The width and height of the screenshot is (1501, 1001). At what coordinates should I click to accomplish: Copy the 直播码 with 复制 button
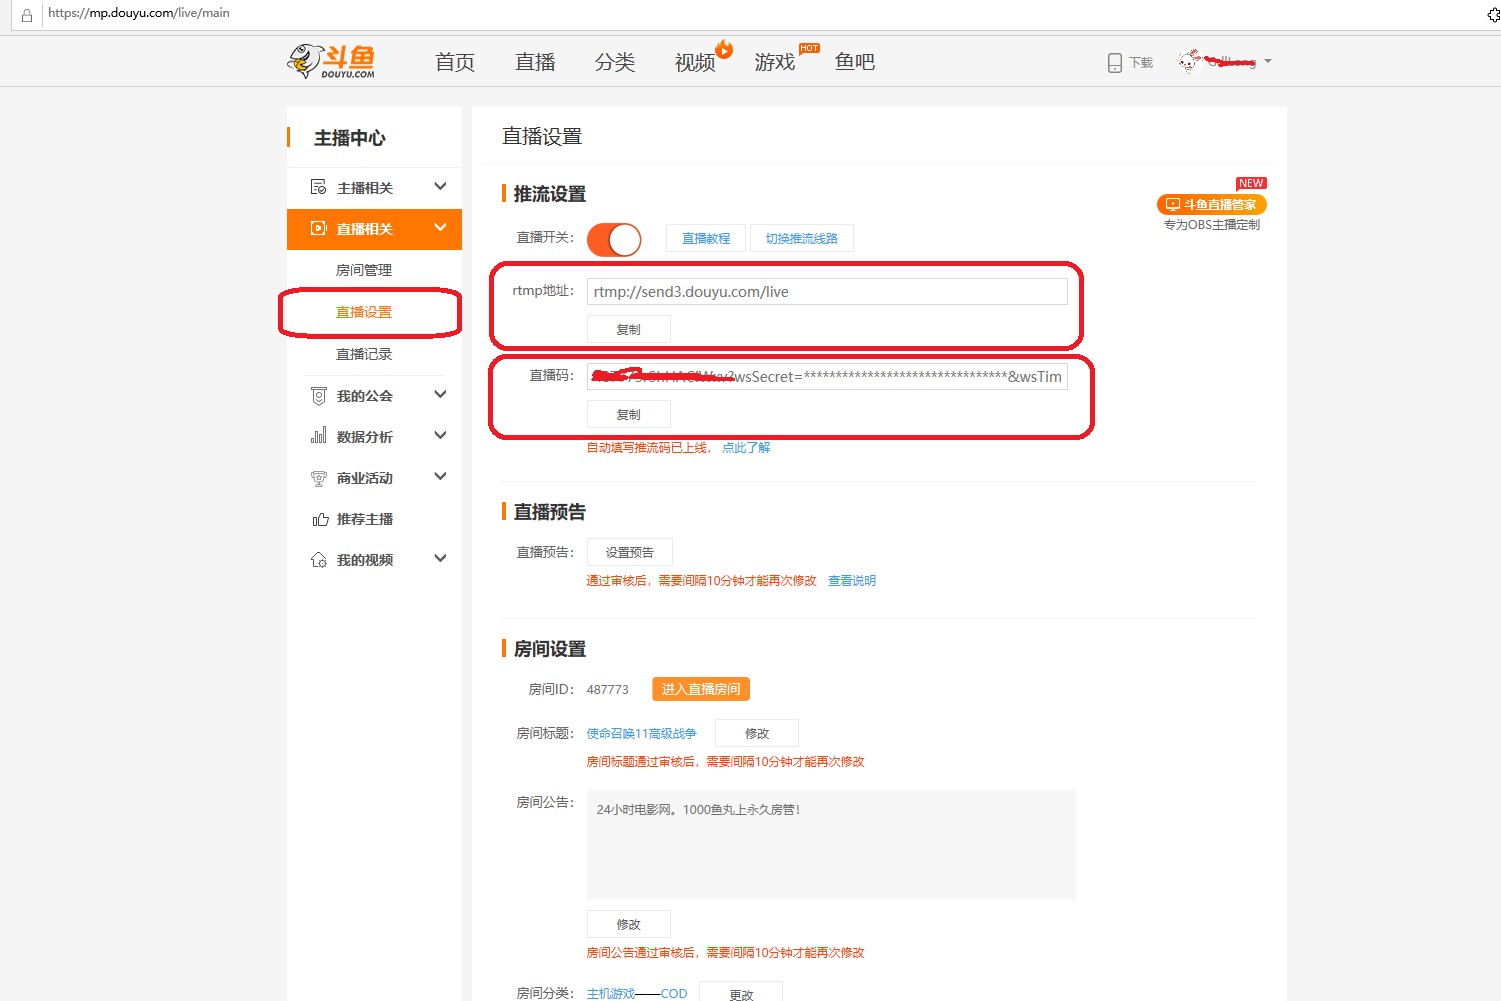[x=629, y=414]
